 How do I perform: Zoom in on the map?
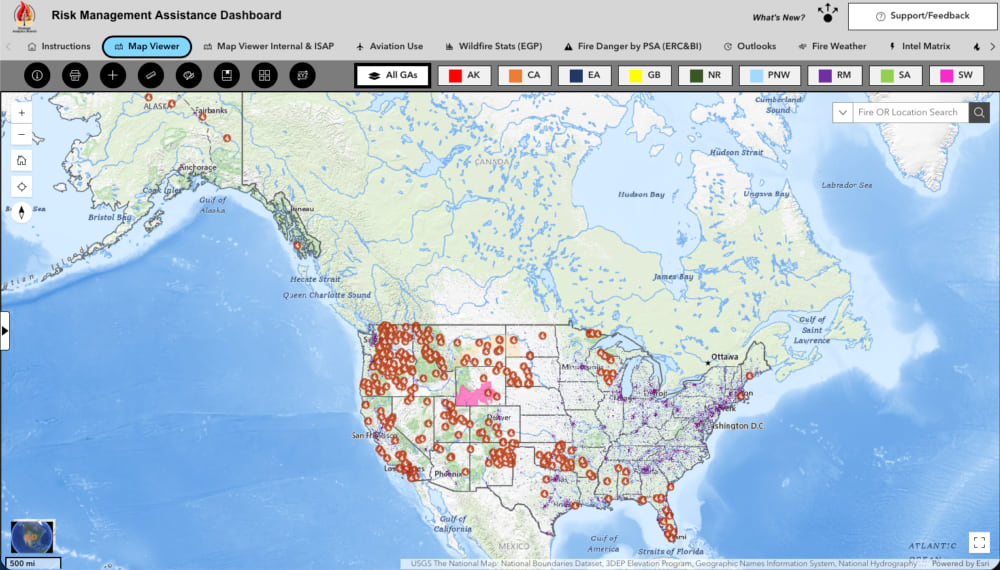22,113
